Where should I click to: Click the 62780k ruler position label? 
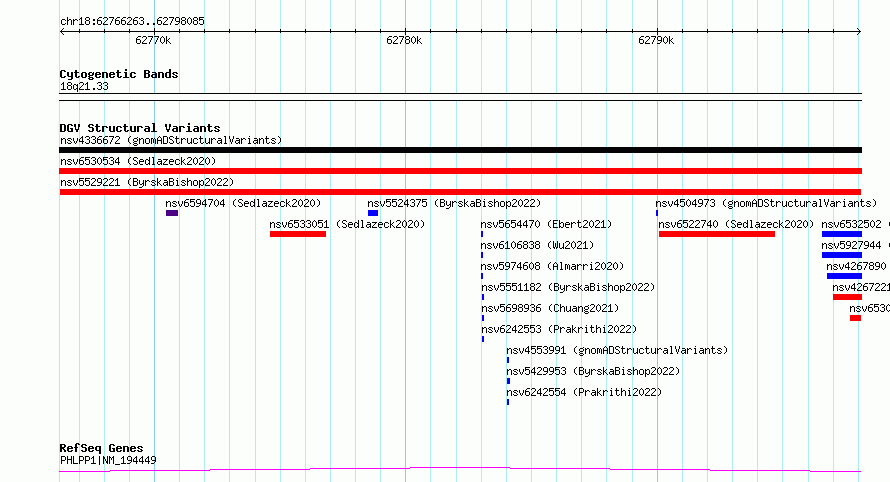[x=404, y=40]
